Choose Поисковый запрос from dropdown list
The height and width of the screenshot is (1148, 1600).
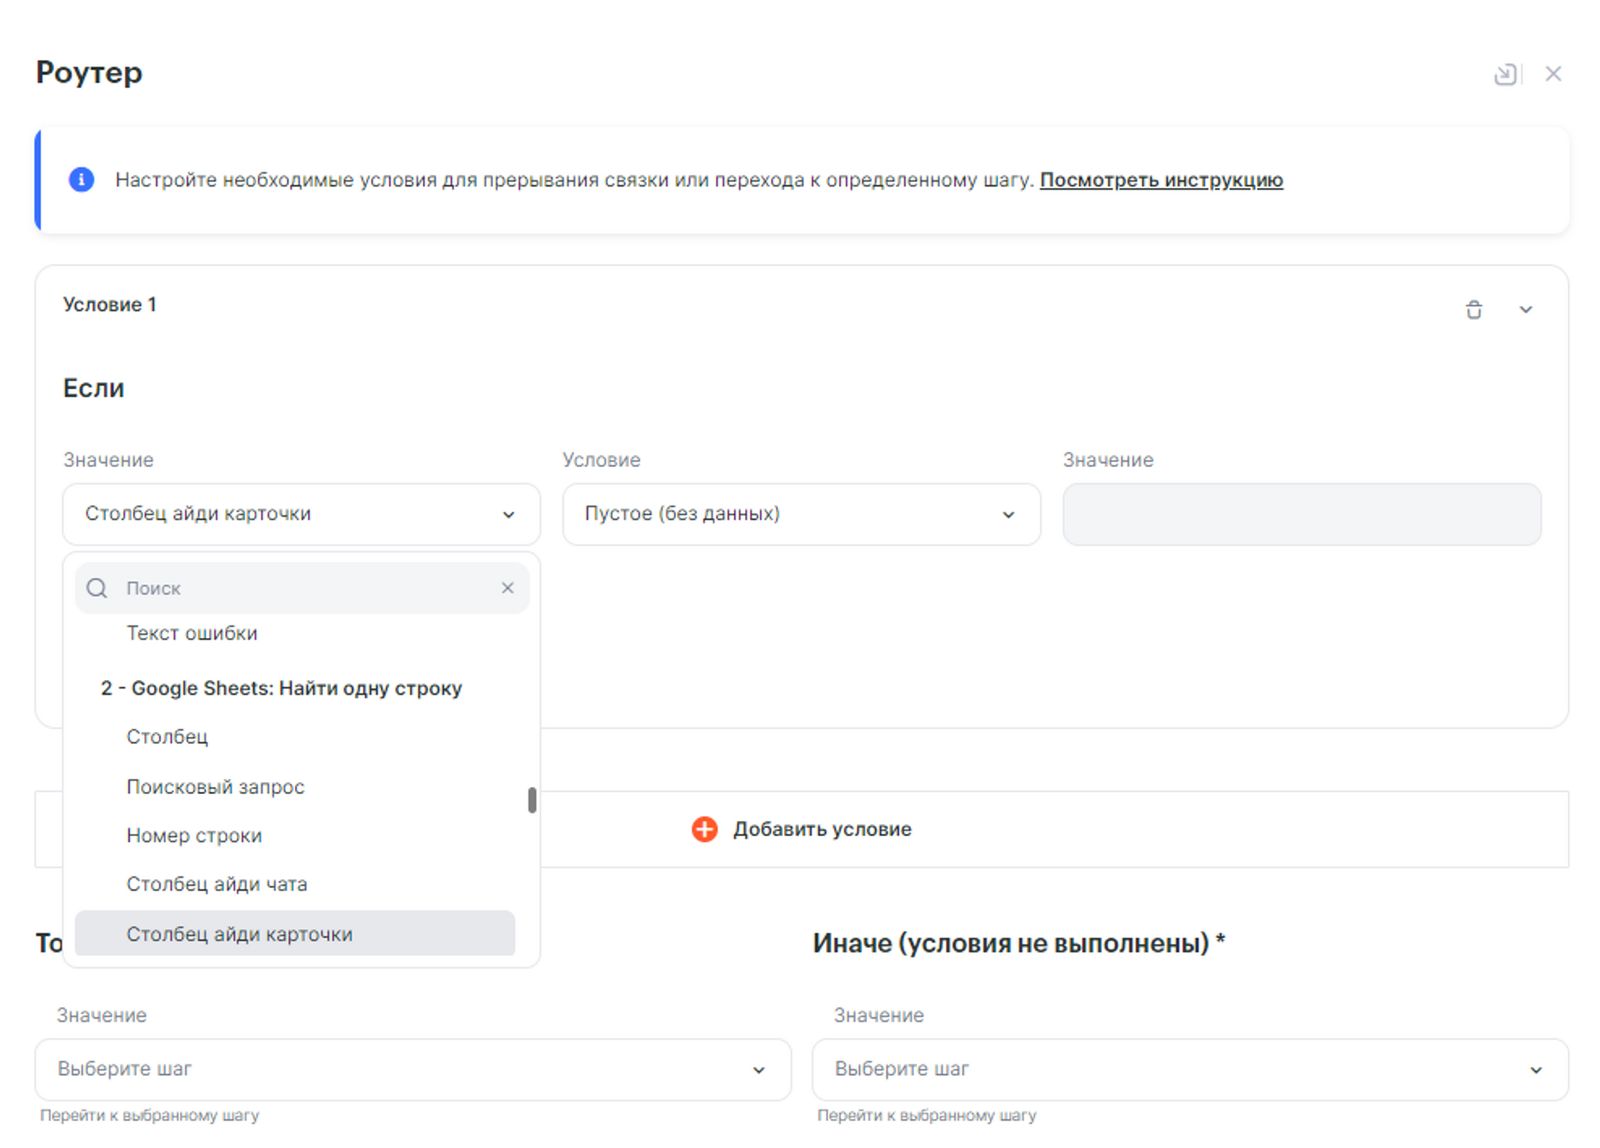(215, 787)
